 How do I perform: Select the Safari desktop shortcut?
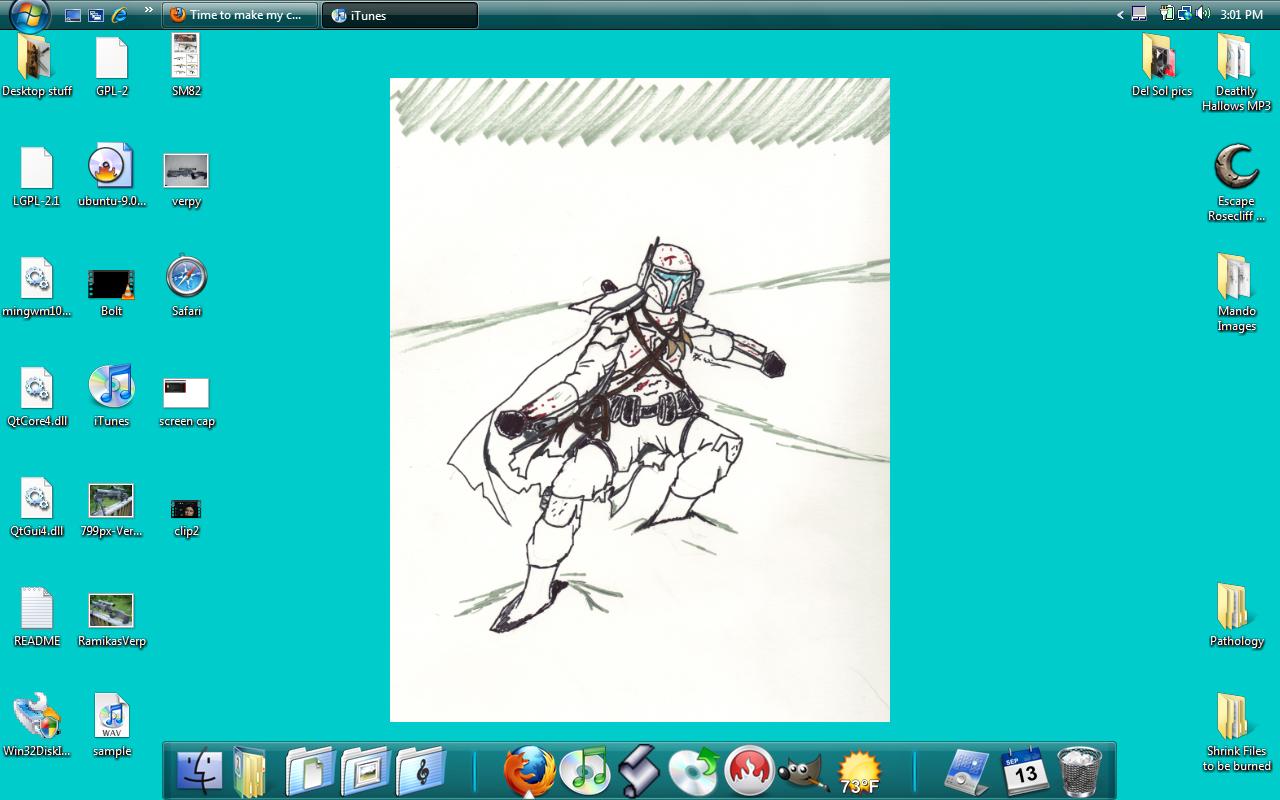(186, 287)
